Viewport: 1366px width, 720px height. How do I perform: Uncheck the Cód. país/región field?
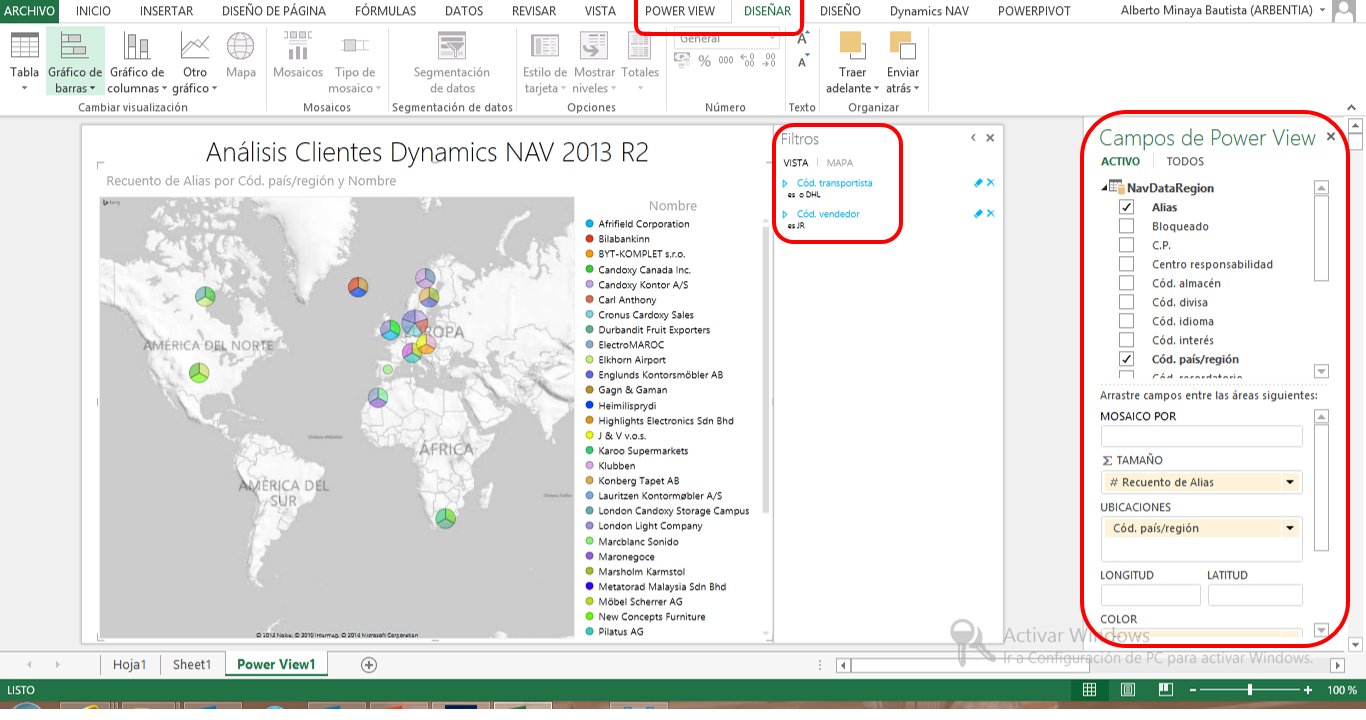coord(1127,359)
